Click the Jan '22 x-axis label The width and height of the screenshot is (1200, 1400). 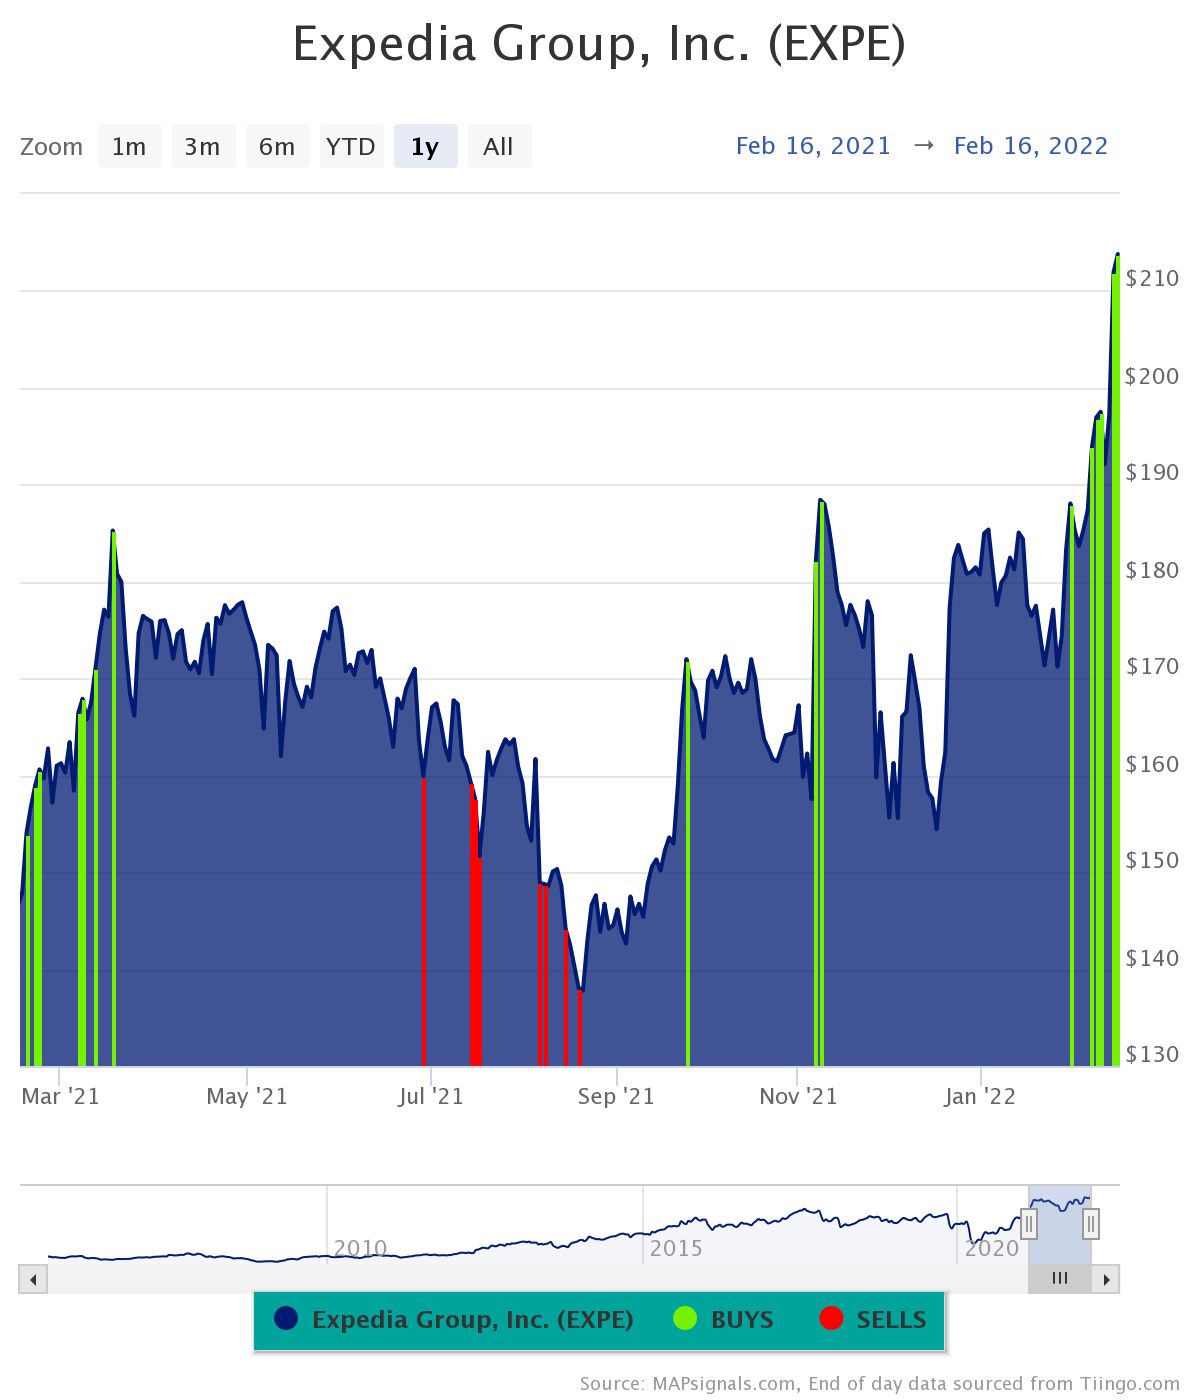coord(980,1097)
